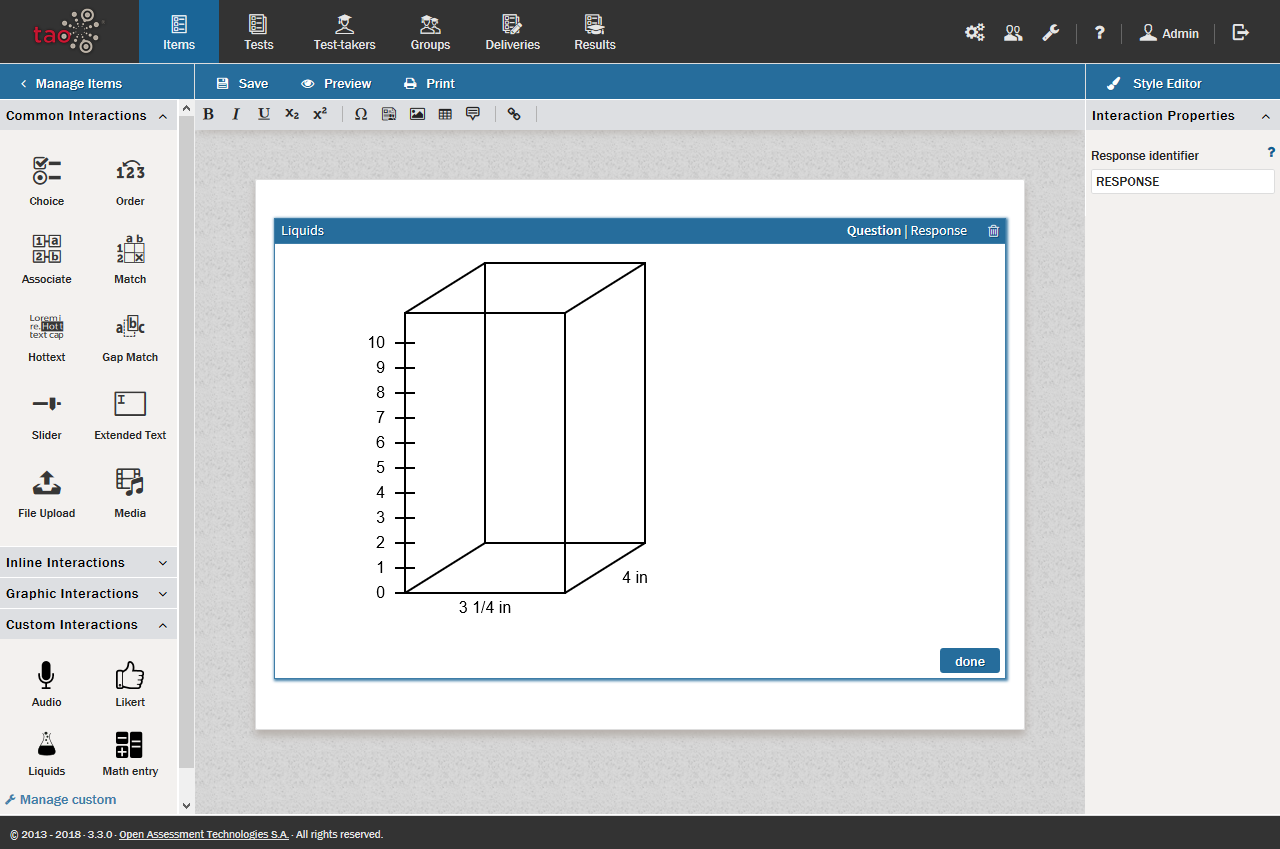Click the Response identifier input field
The width and height of the screenshot is (1280, 849).
(1182, 182)
